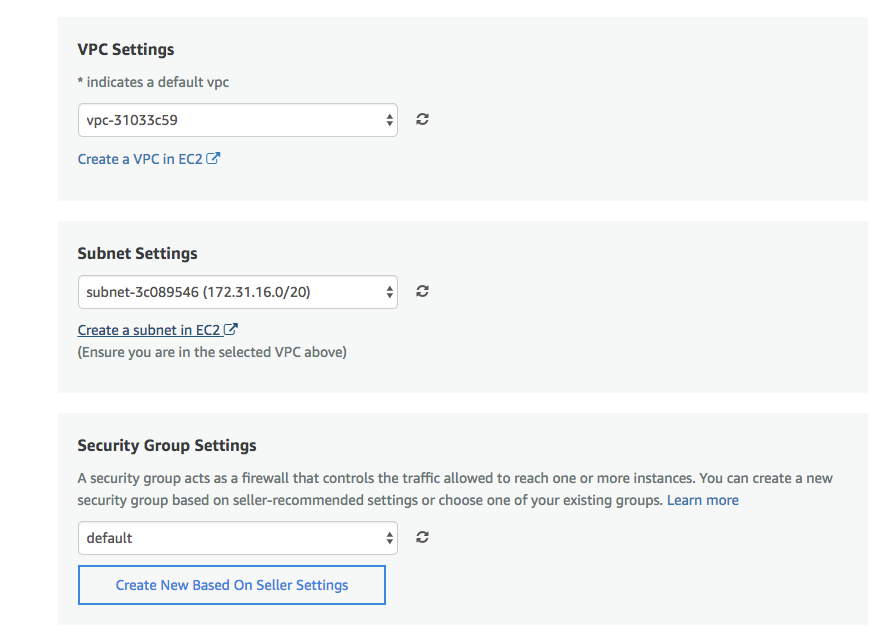Expand the Subnet Settings selection list
Image resolution: width=890 pixels, height=639 pixels.
237,291
